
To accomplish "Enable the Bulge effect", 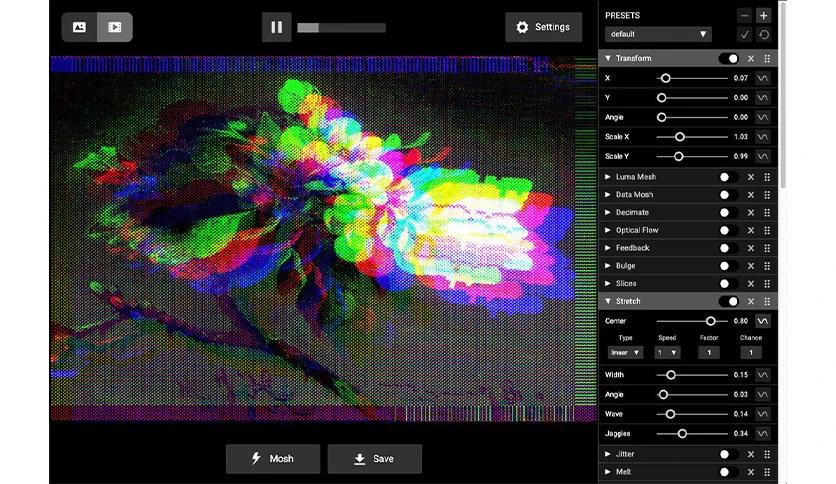I will [728, 266].
